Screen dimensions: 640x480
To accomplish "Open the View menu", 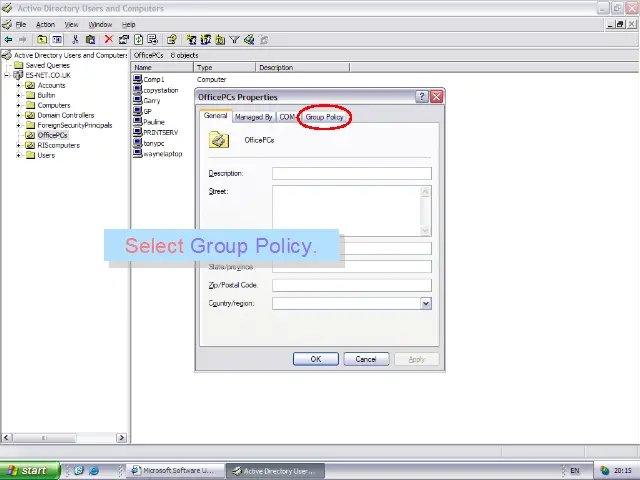I will pyautogui.click(x=71, y=24).
